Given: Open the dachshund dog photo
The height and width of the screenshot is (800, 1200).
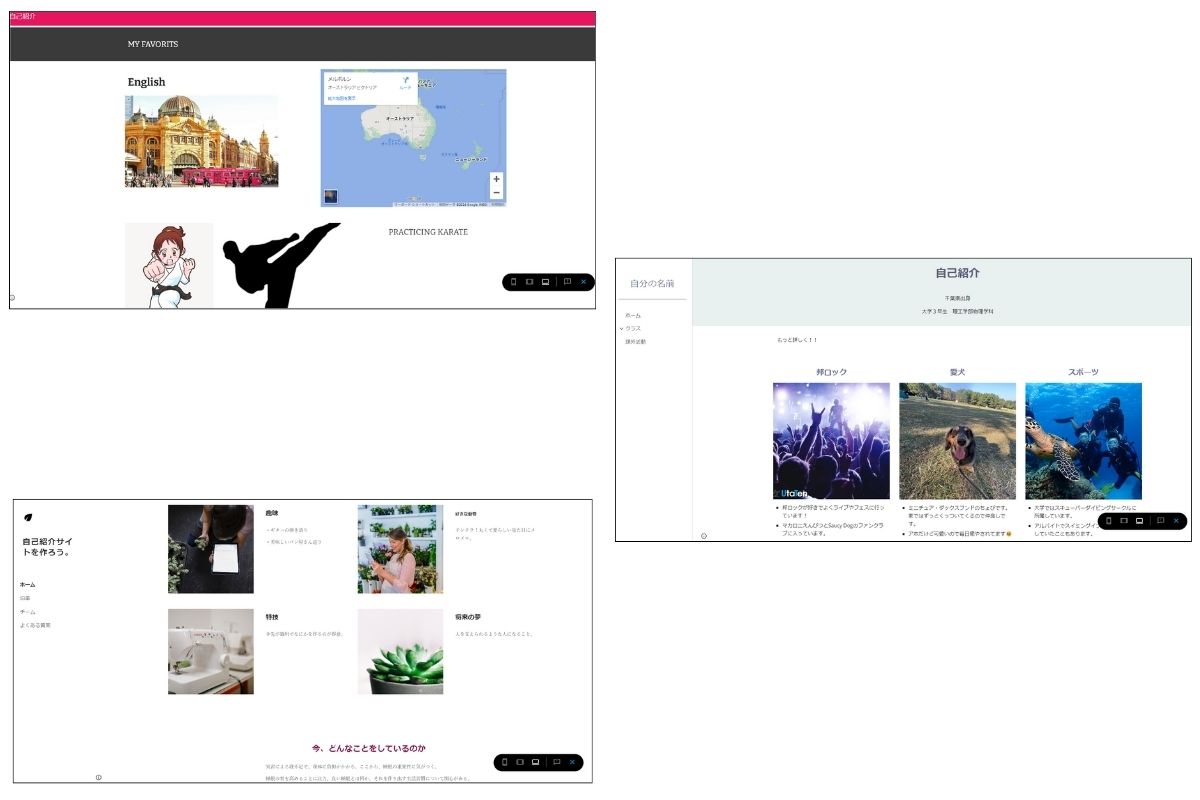Looking at the screenshot, I should (957, 441).
